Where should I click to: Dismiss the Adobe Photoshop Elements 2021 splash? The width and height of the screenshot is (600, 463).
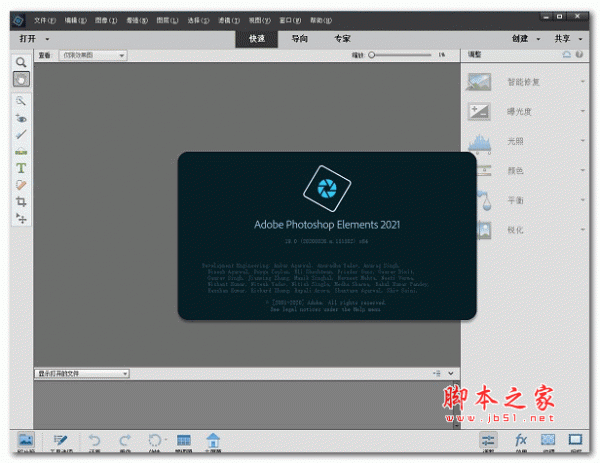[x=327, y=236]
